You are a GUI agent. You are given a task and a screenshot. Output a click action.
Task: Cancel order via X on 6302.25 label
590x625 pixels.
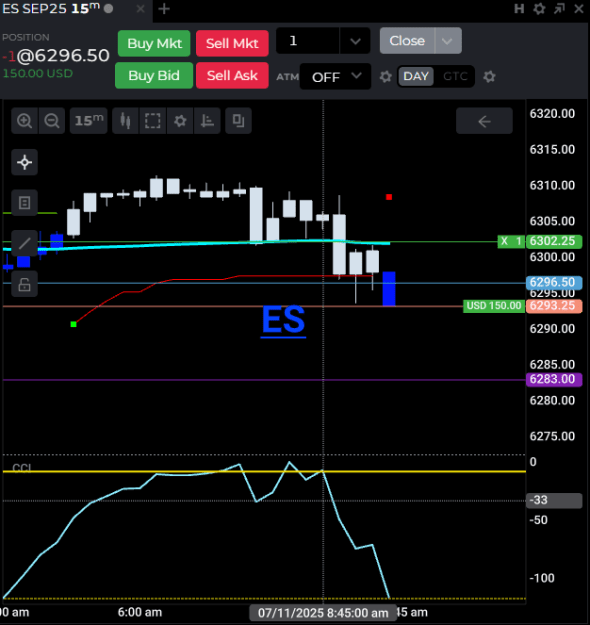click(x=504, y=241)
